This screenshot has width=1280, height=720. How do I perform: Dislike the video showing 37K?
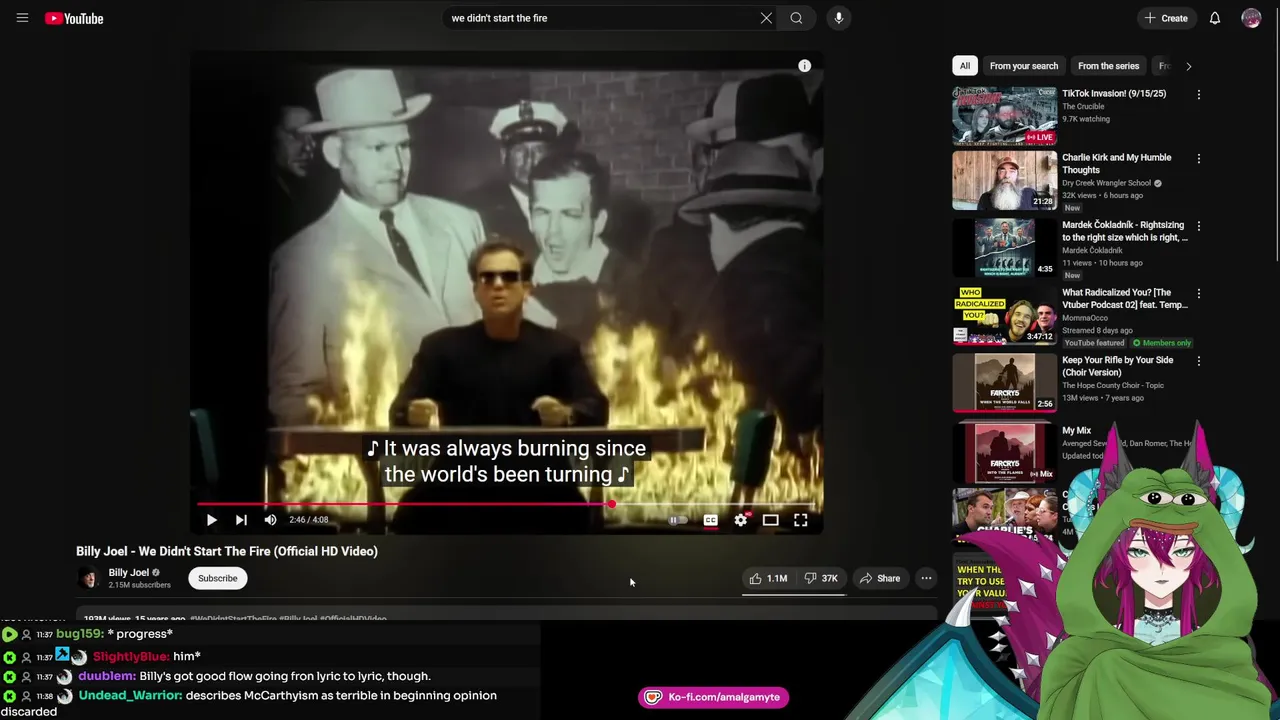coord(821,578)
